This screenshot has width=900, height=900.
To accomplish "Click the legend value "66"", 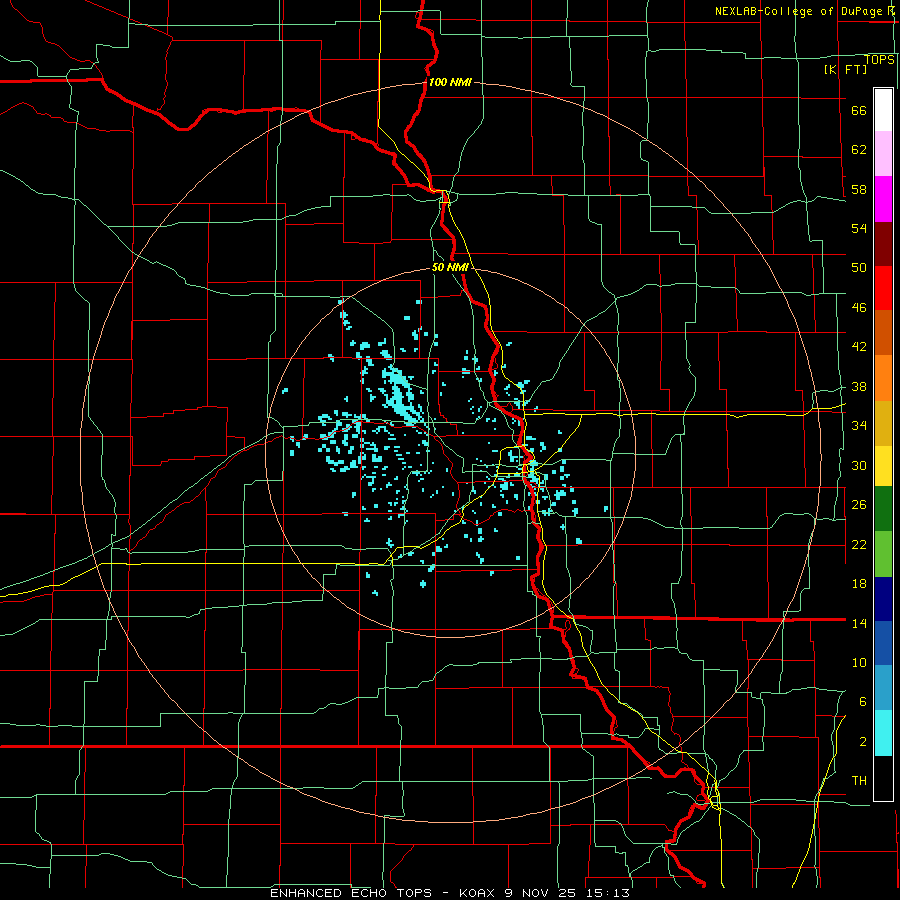I will pos(859,111).
